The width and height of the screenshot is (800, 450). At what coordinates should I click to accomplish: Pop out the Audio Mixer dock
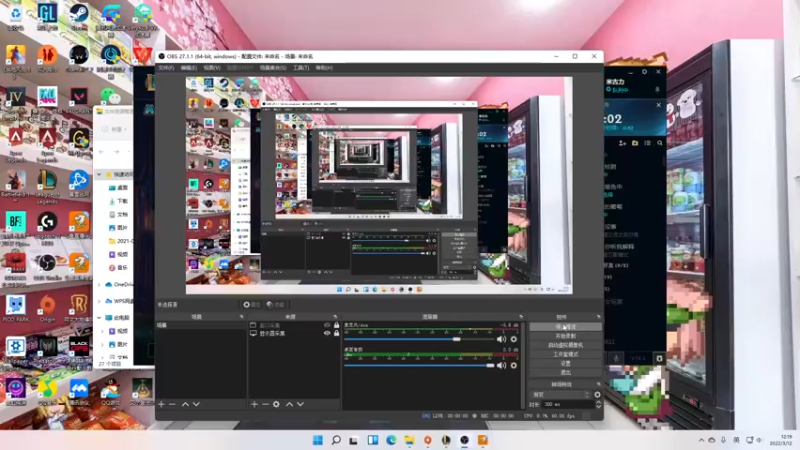[521, 317]
